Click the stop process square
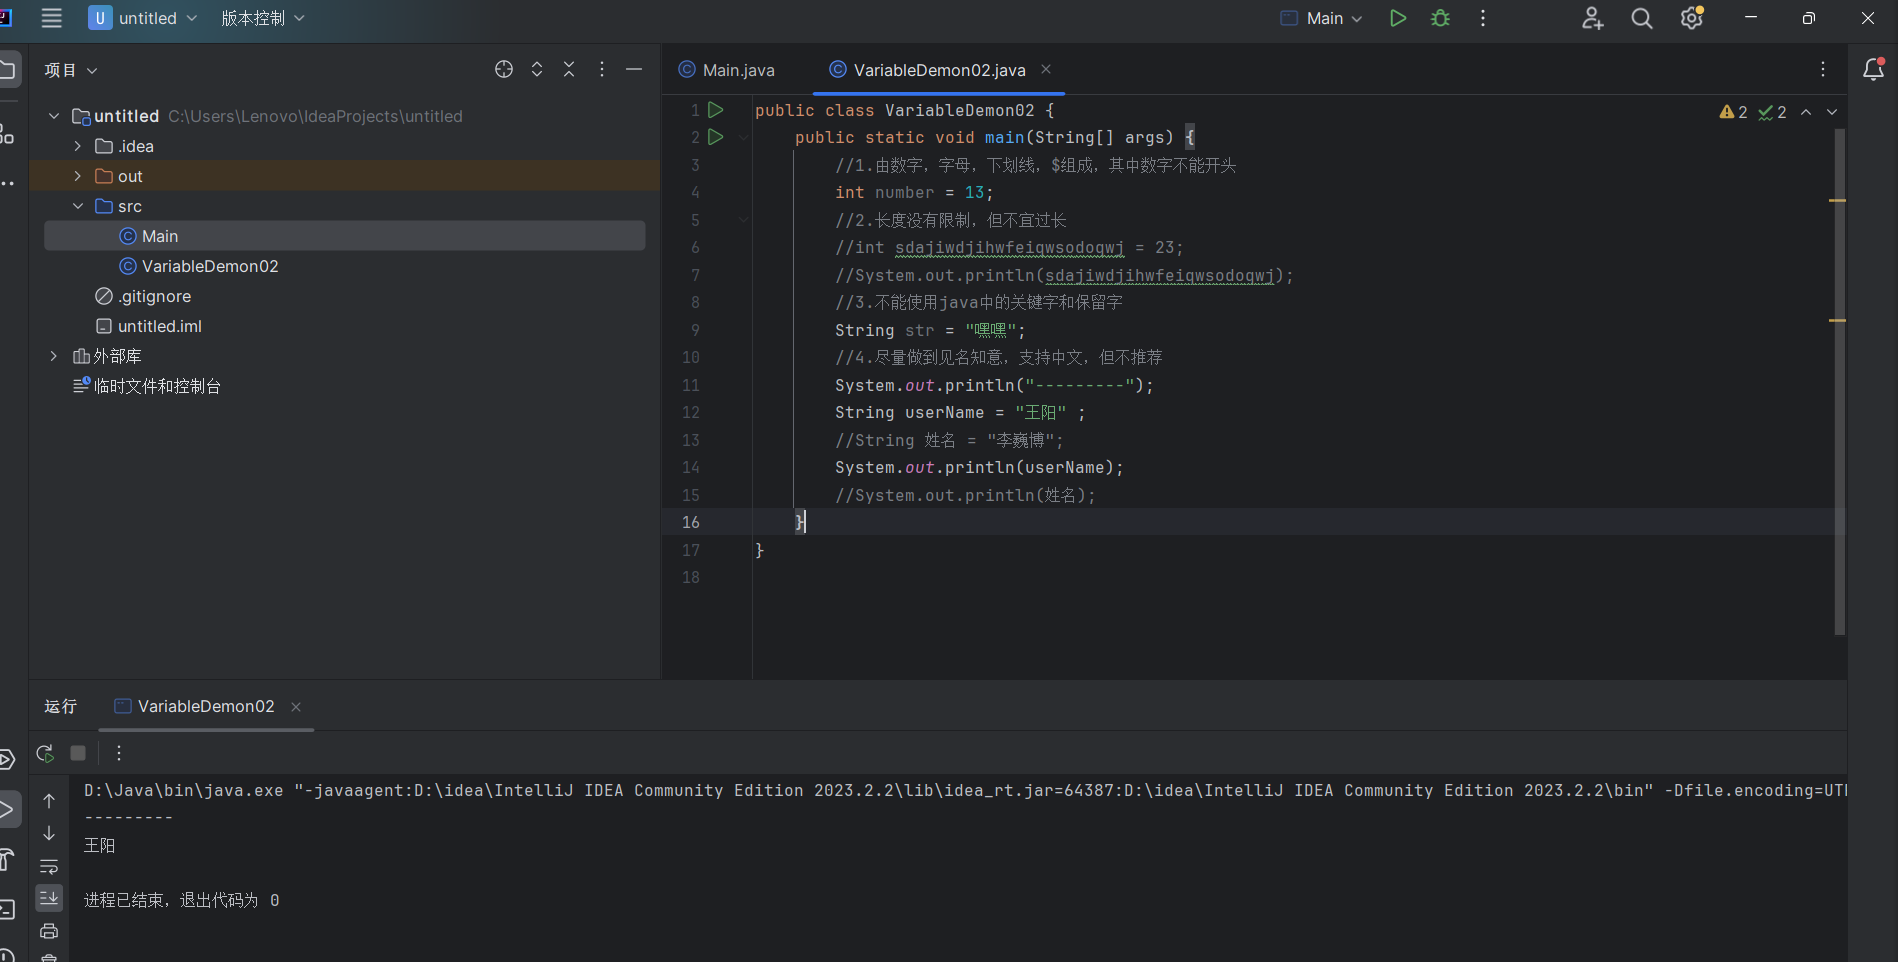 click(78, 753)
